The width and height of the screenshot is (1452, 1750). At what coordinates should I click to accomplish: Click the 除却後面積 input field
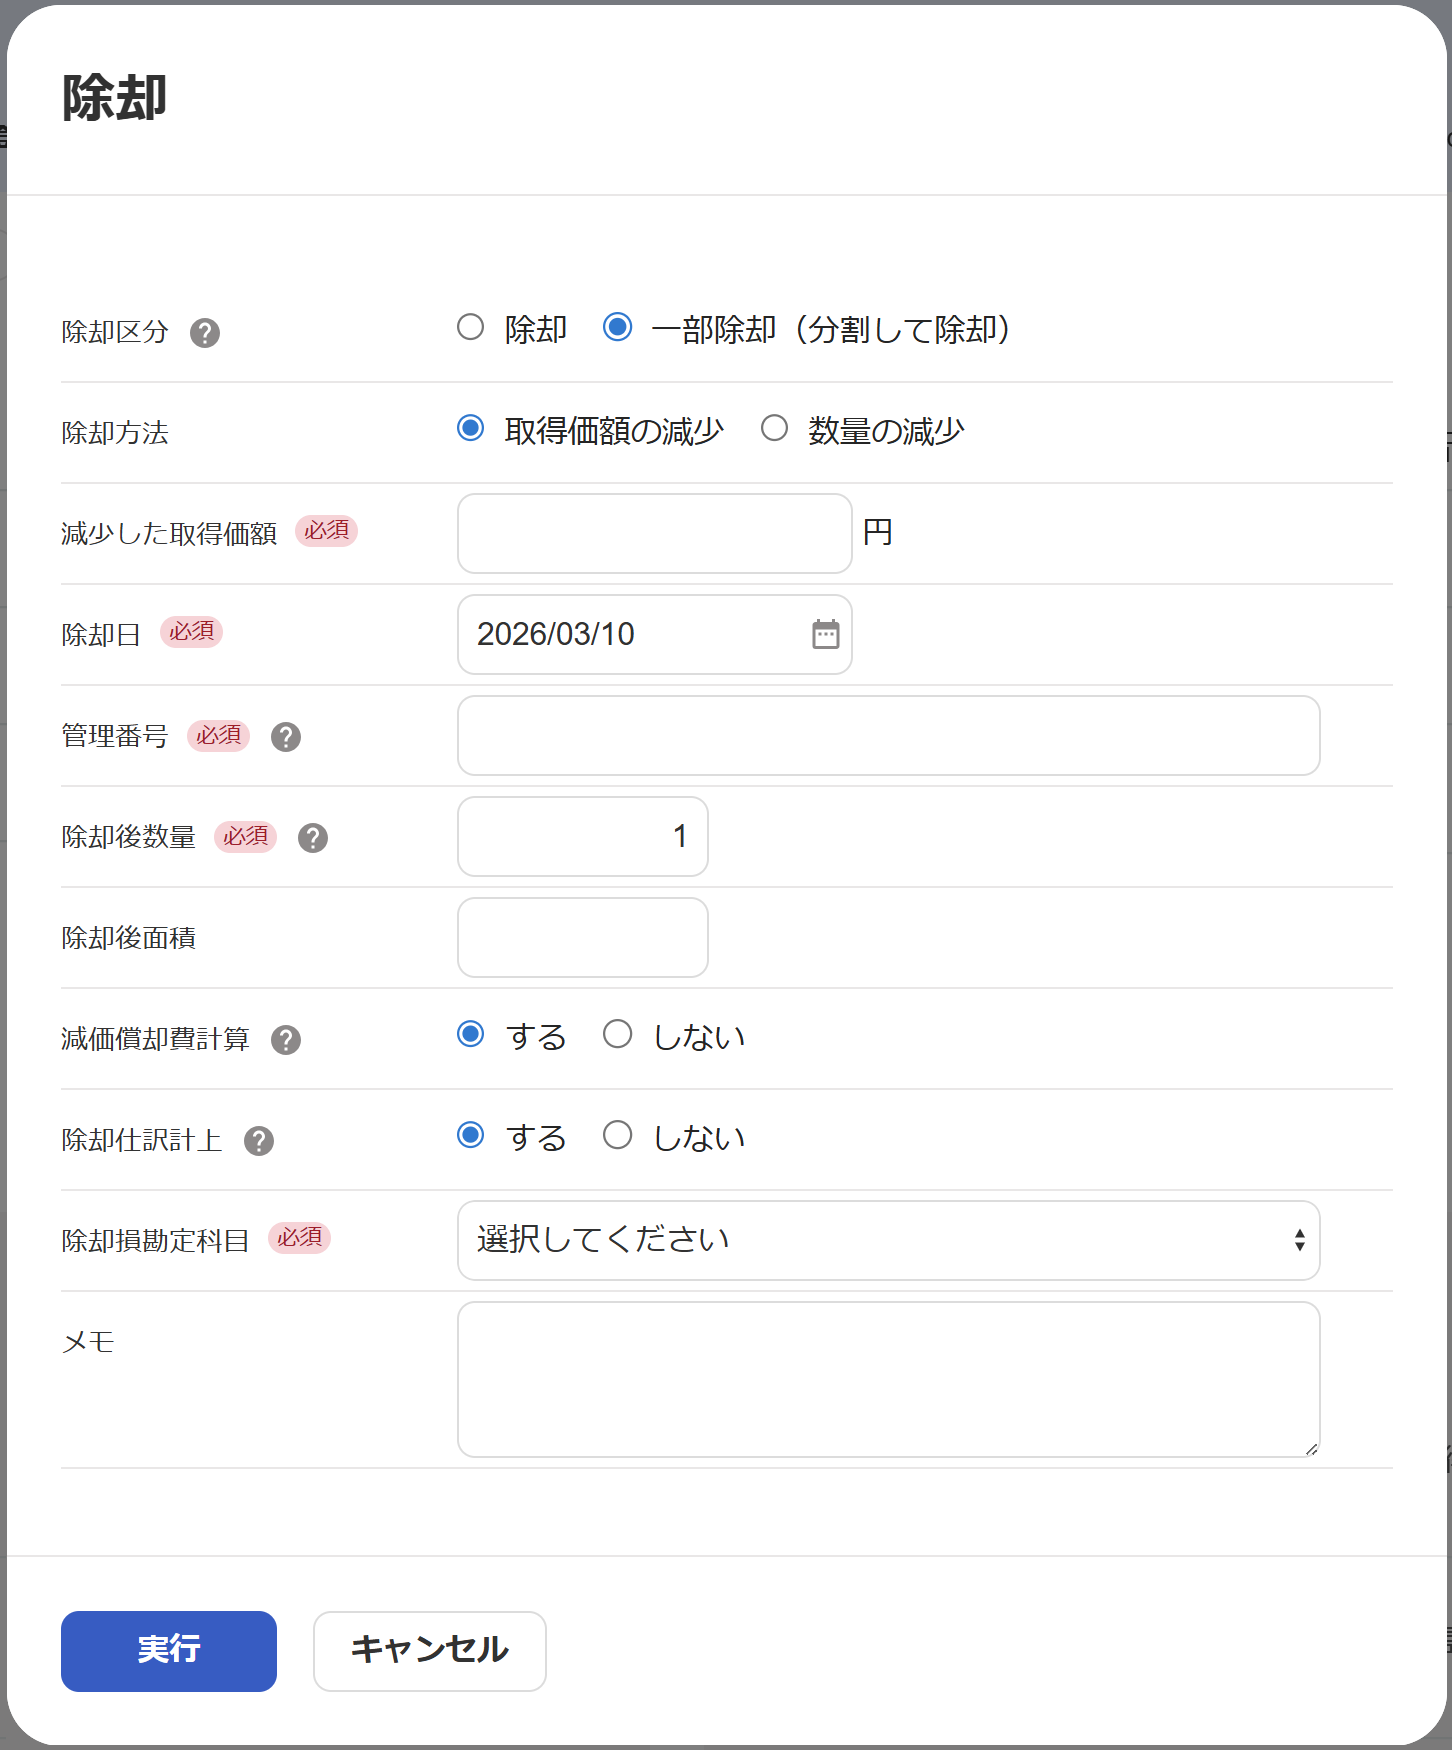[x=583, y=937]
